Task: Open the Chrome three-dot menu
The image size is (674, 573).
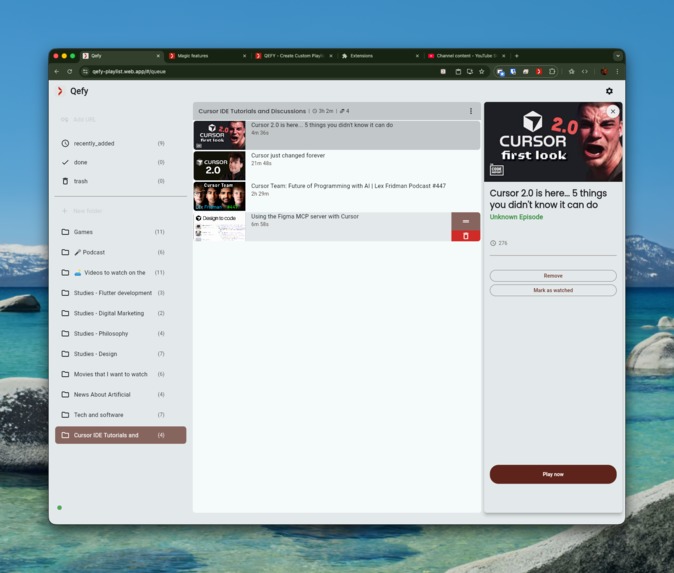Action: tap(617, 71)
